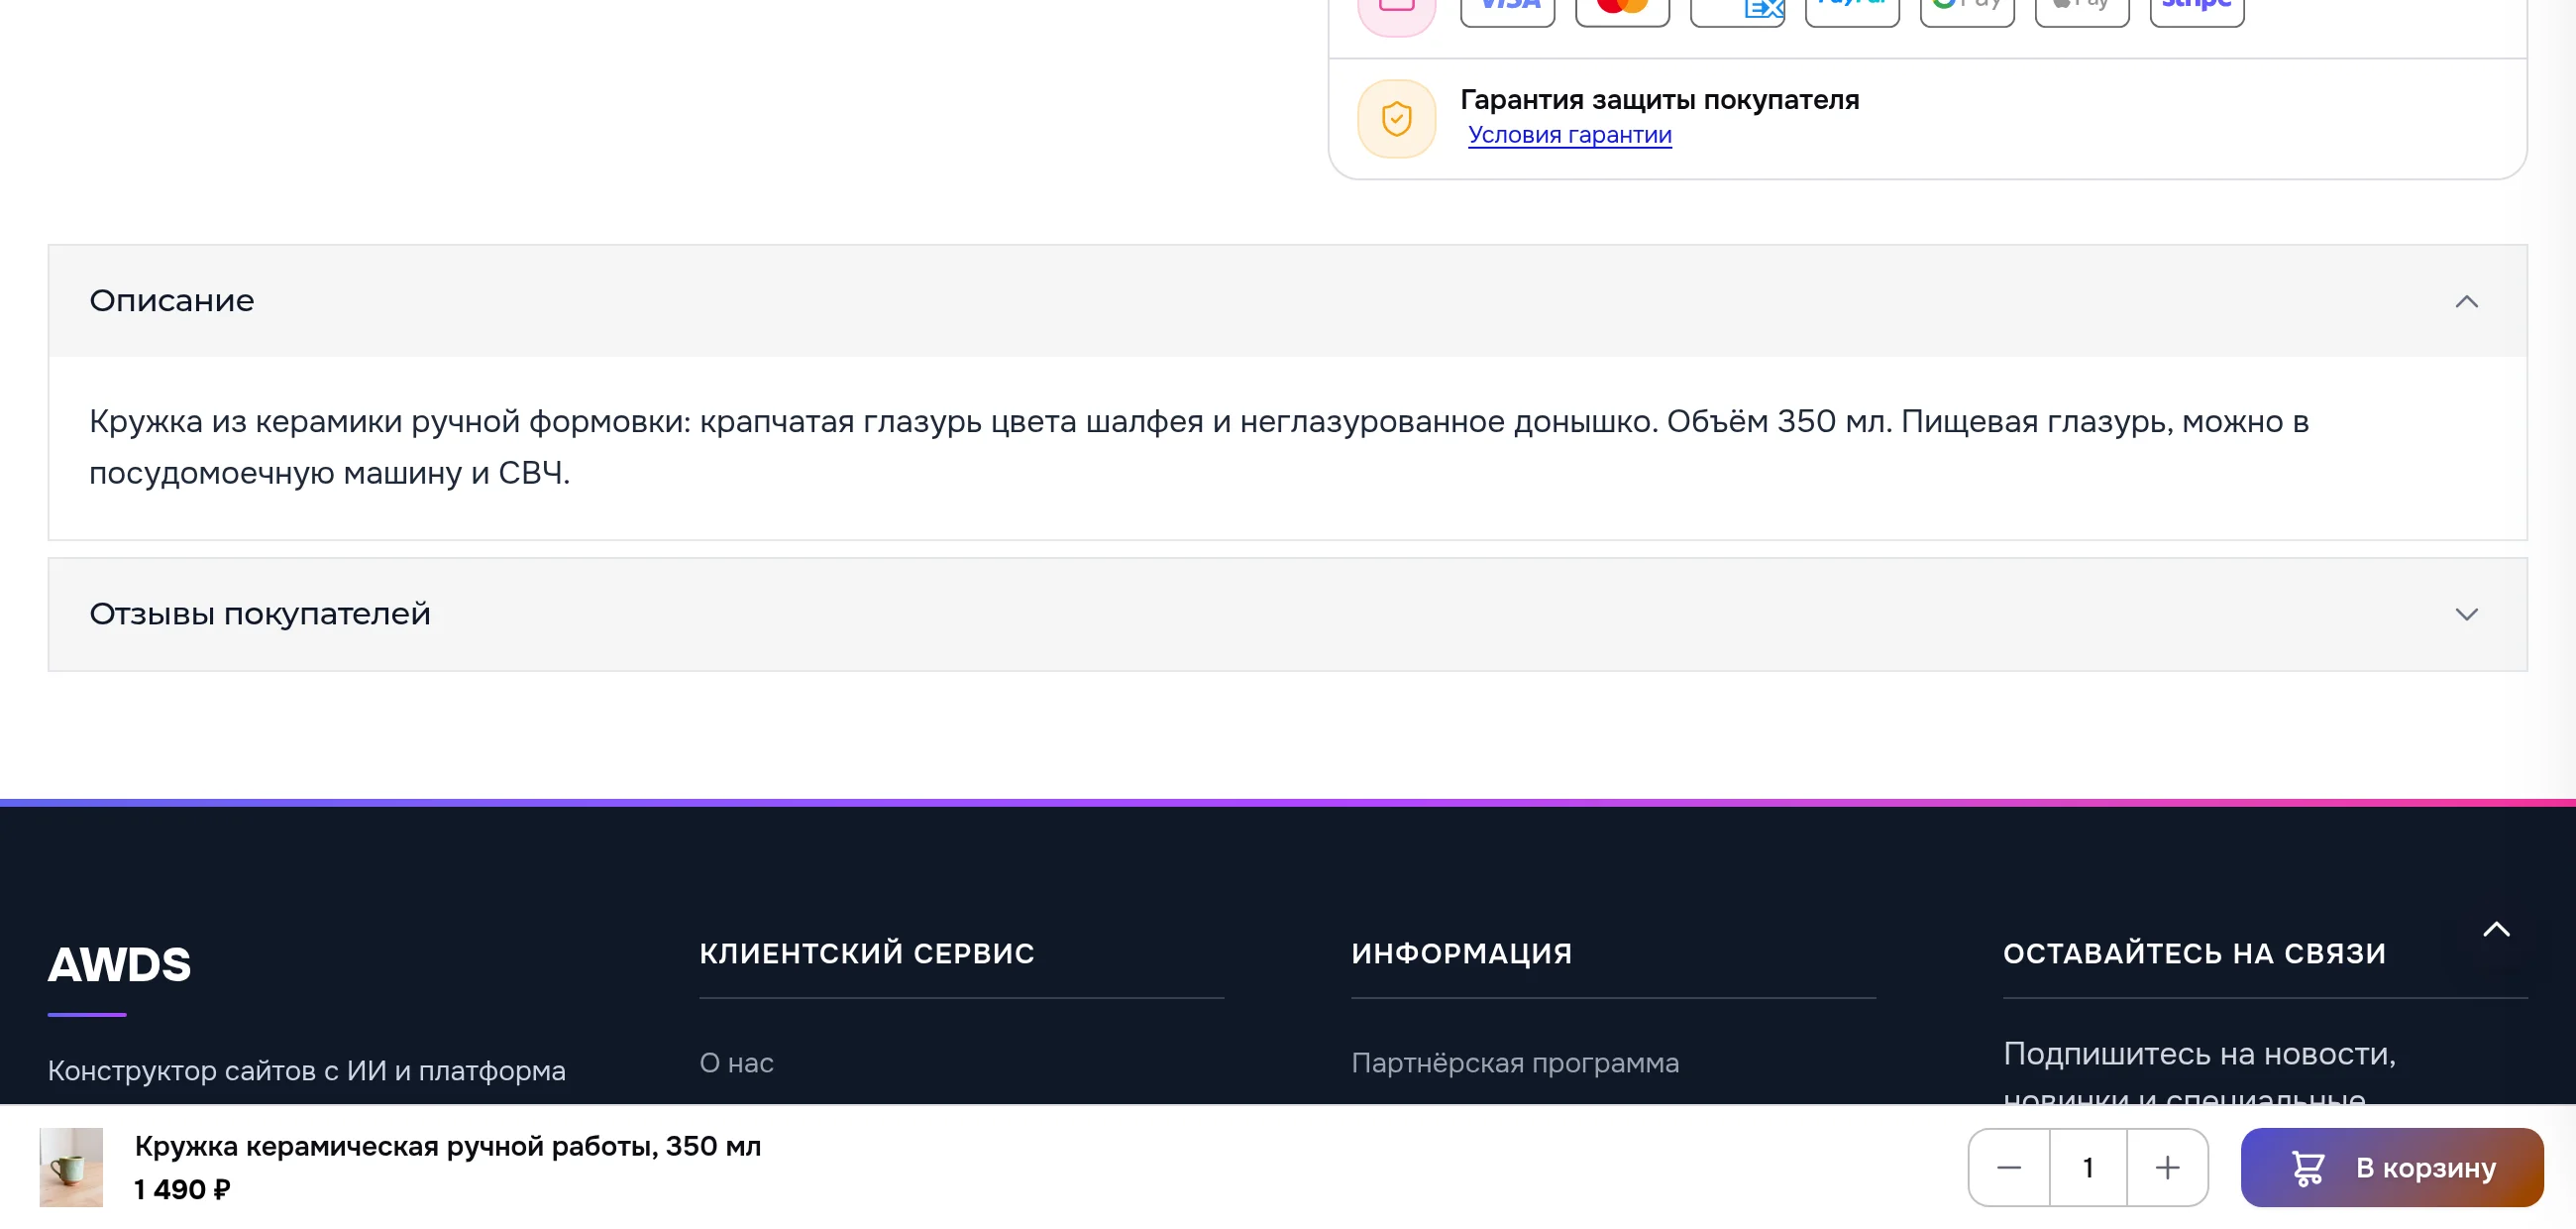Screen dimensions: 2576x1229
Task: Click the sticky bar product title Кружка керамическая
Action: tap(448, 1146)
